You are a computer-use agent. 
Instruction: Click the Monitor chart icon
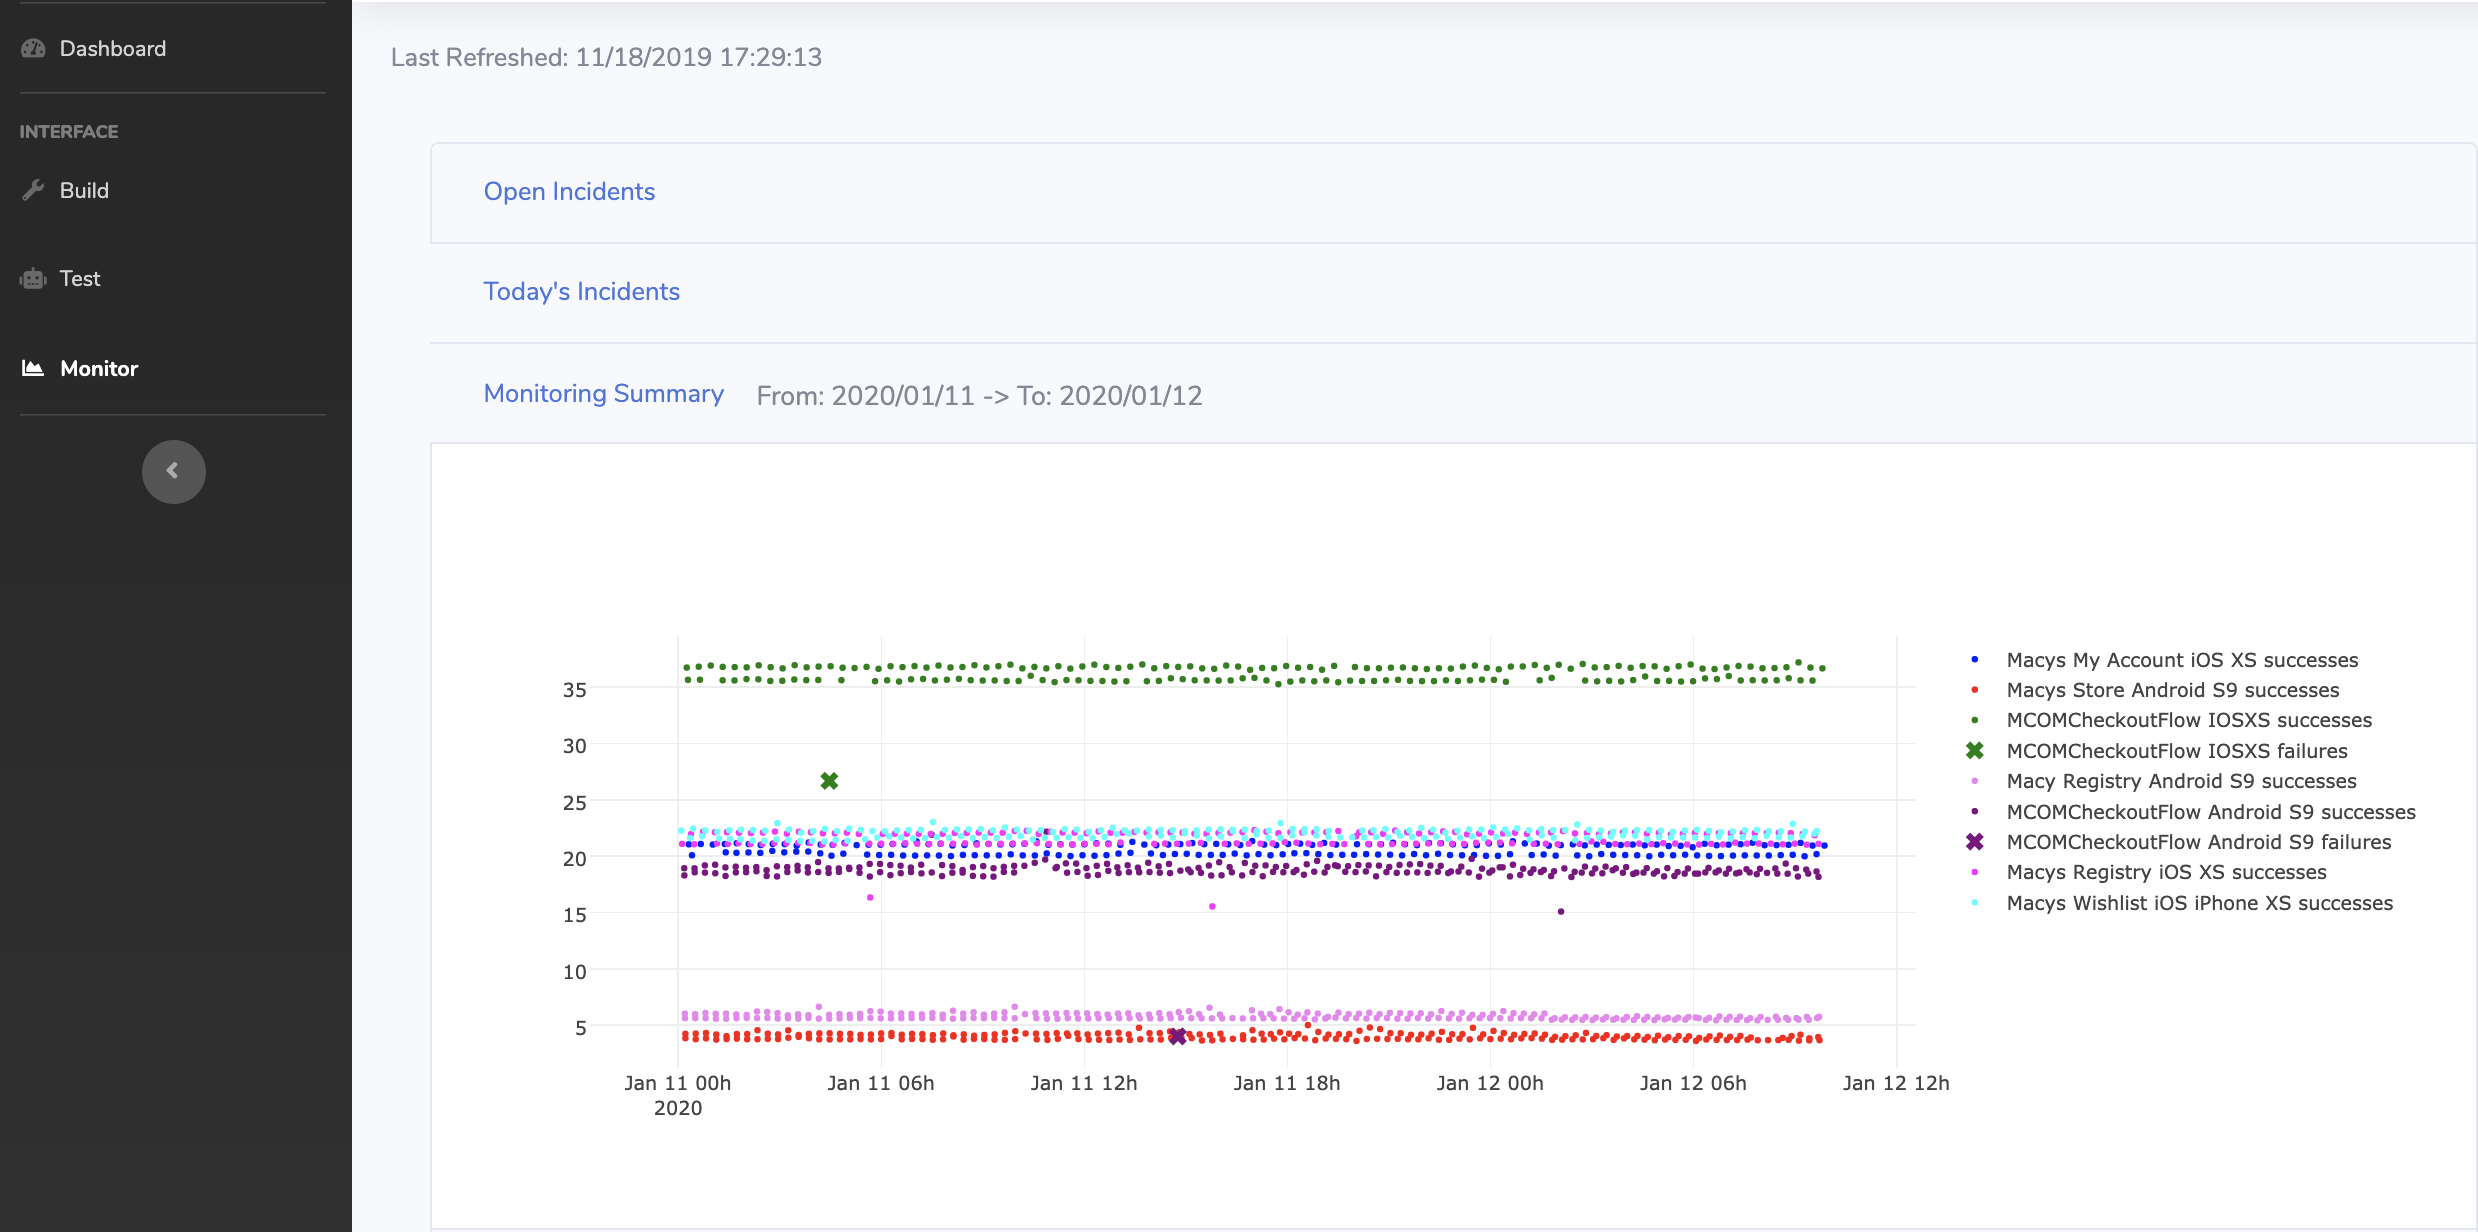(33, 368)
